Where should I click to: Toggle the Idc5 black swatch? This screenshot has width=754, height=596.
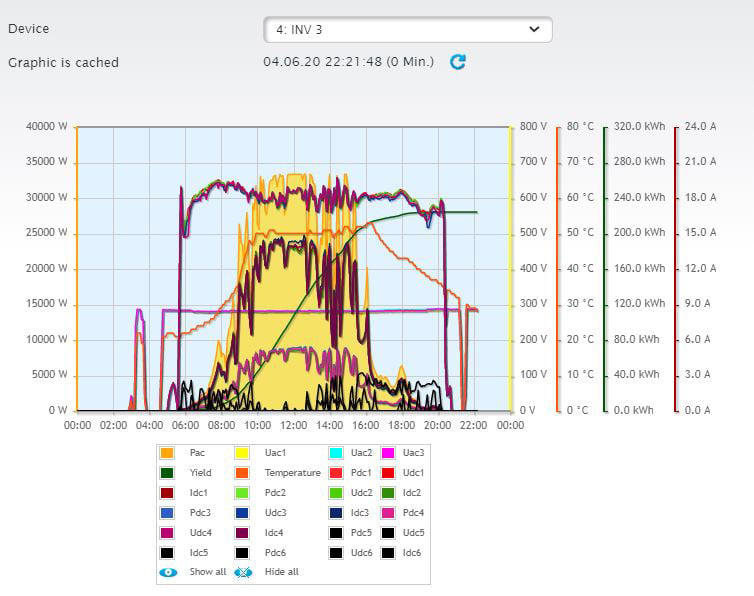[x=167, y=553]
